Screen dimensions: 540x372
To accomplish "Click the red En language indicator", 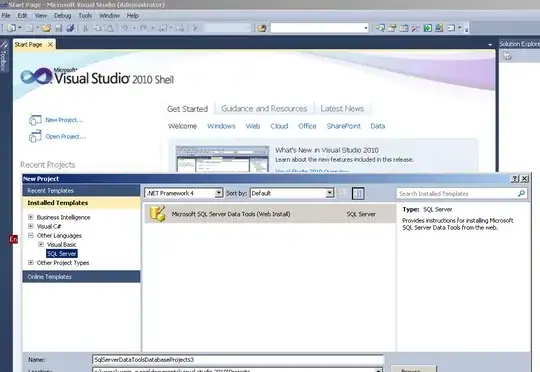I will click(x=13, y=239).
